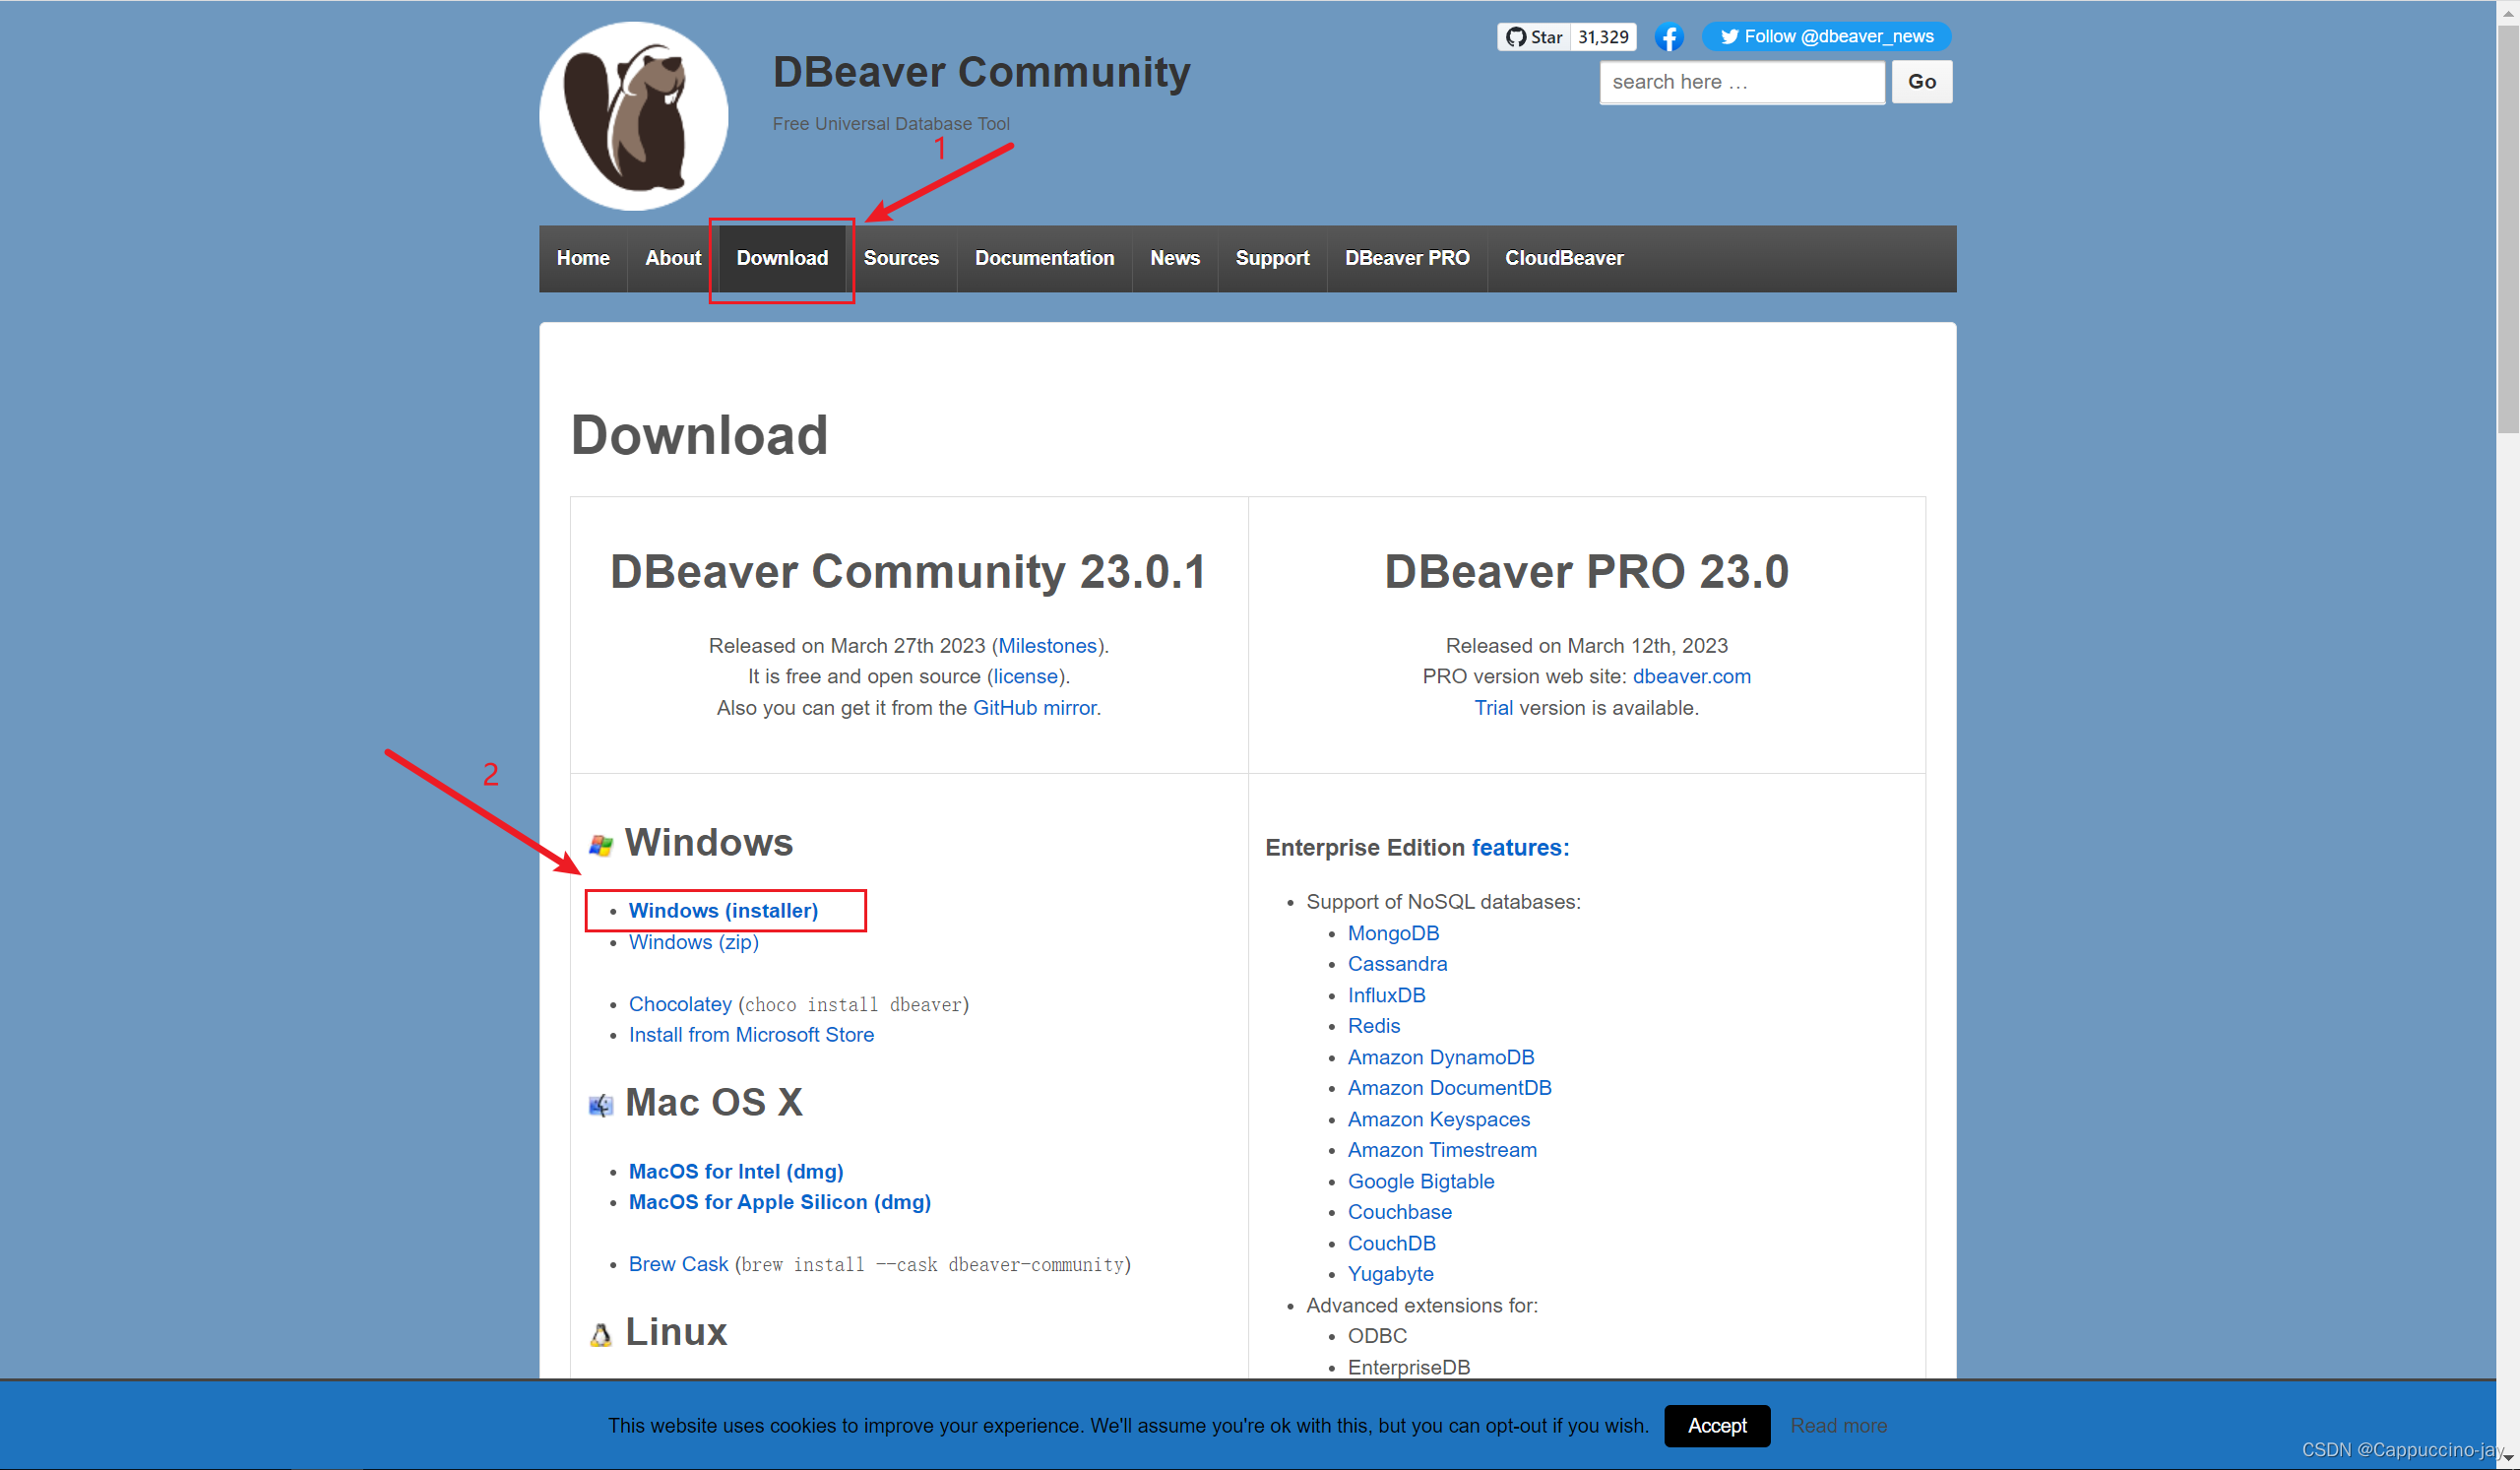Open the Milestones link
Screen dimensions: 2520x1470
1047,646
